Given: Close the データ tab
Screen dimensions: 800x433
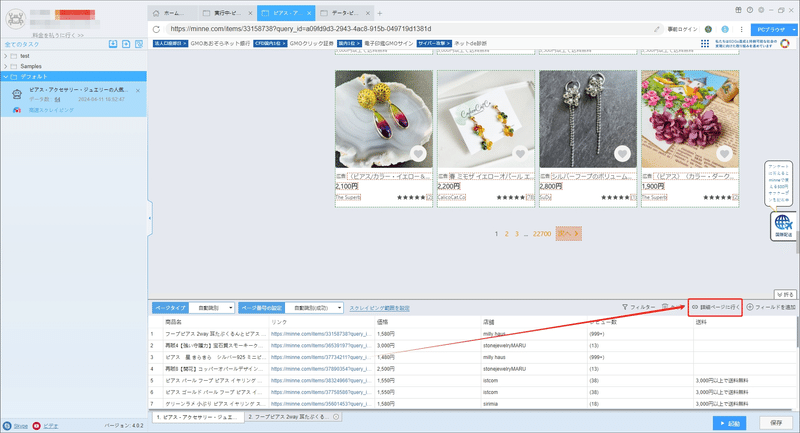Looking at the screenshot, I should 367,13.
